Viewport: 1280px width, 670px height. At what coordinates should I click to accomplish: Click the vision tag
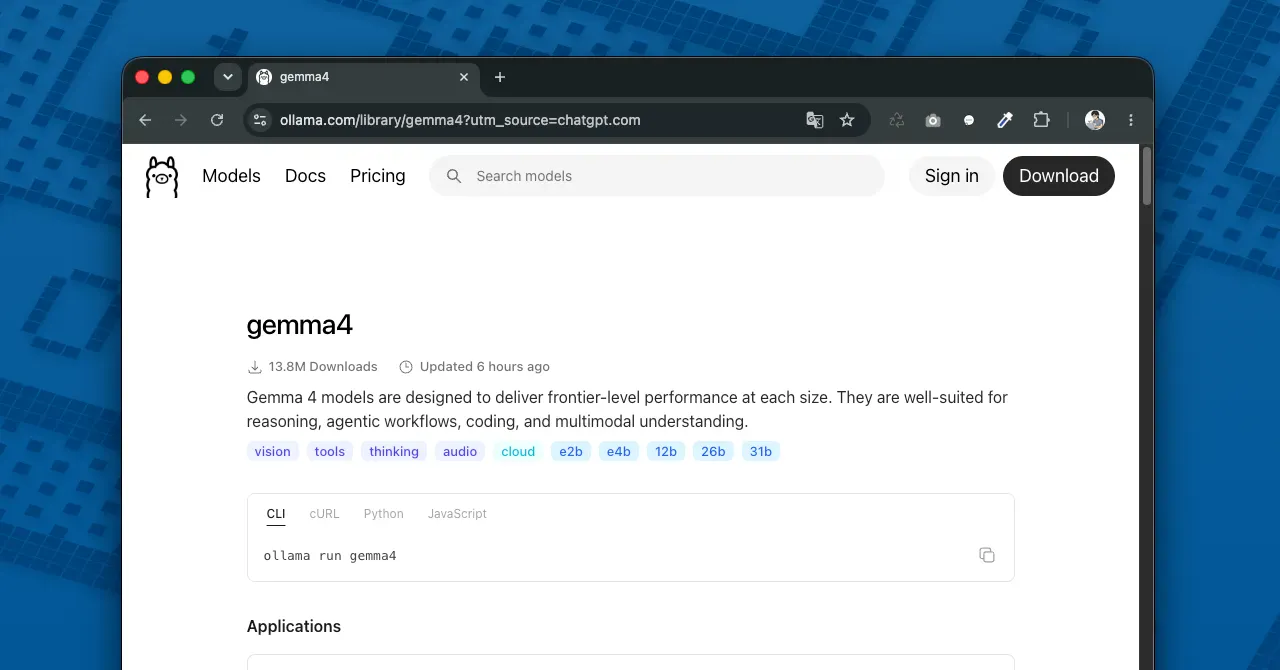273,452
